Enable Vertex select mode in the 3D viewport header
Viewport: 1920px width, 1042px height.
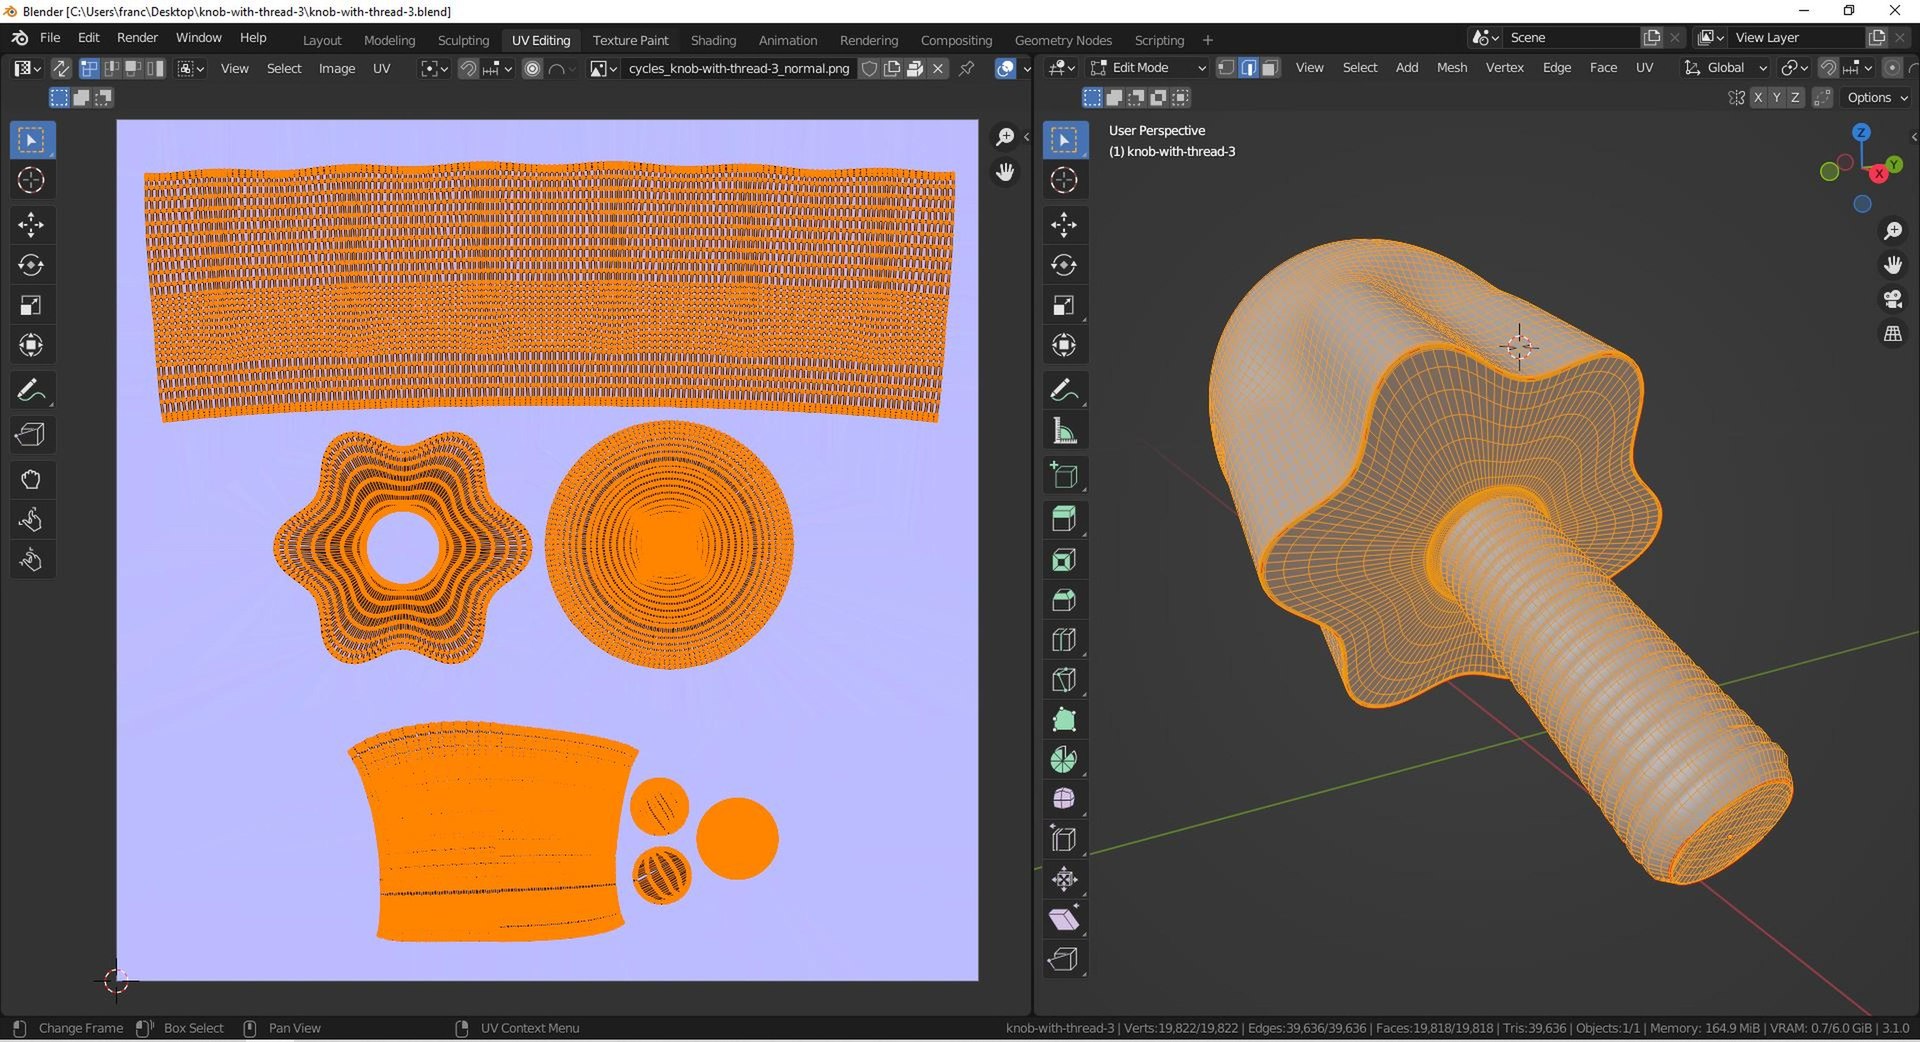(1226, 67)
